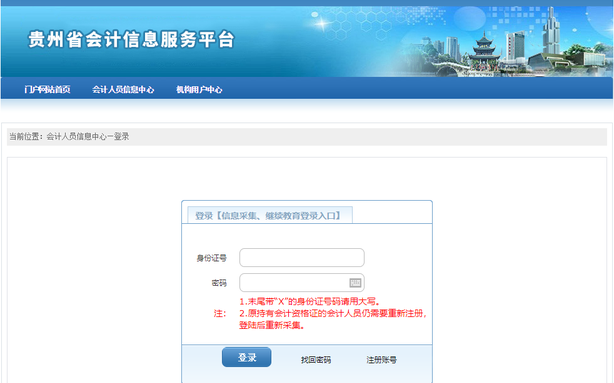The height and width of the screenshot is (383, 614).
Task: Open 机构用户中心 menu item
Action: click(x=199, y=90)
